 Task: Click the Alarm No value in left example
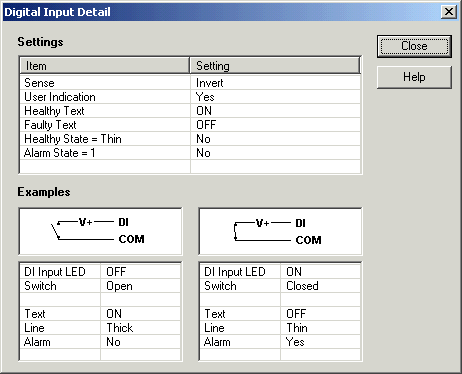coord(113,342)
